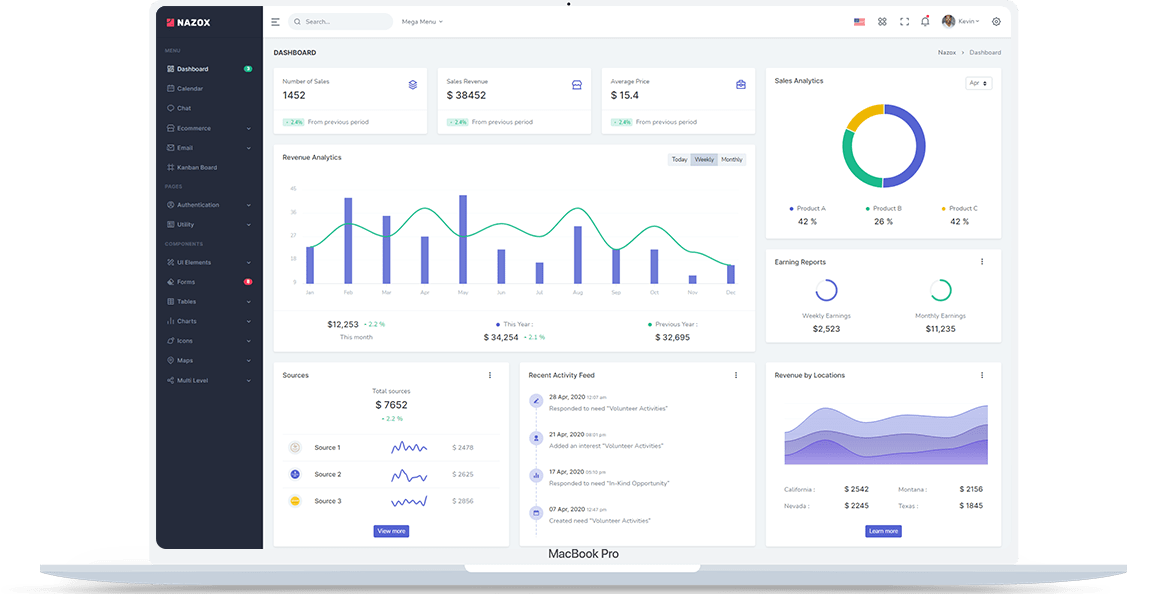
Task: Click the Learn more button
Action: pos(883,531)
